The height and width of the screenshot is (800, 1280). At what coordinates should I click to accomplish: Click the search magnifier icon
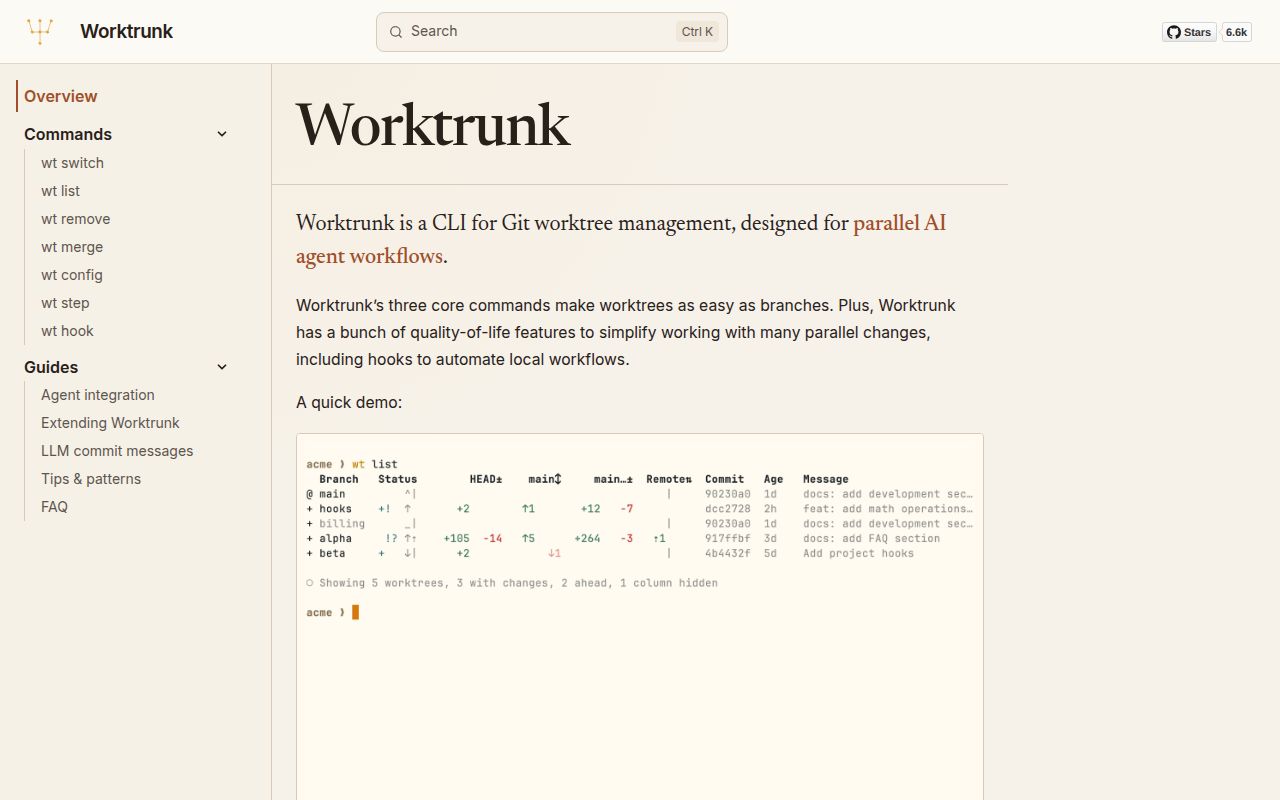click(x=396, y=31)
